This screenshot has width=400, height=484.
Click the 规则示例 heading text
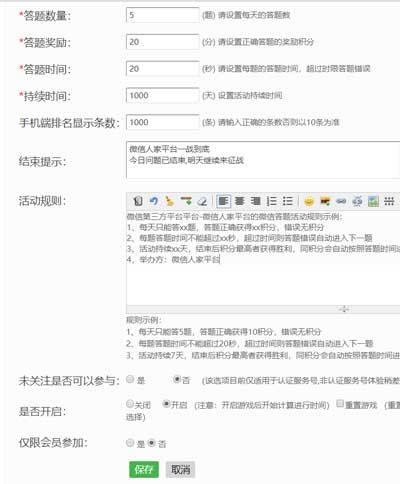pyautogui.click(x=144, y=320)
